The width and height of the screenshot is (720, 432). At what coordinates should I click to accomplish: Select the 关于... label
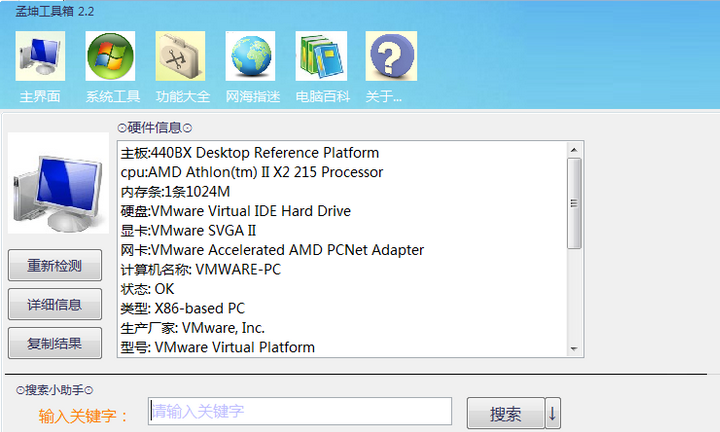click(383, 96)
